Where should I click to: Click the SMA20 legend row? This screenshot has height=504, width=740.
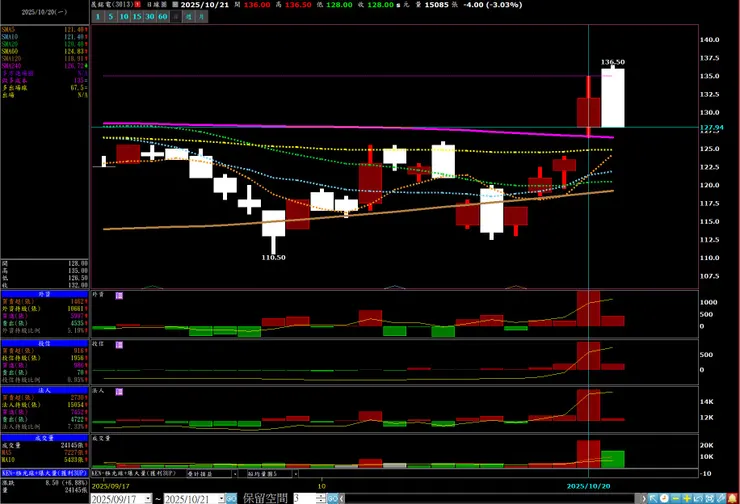click(44, 44)
